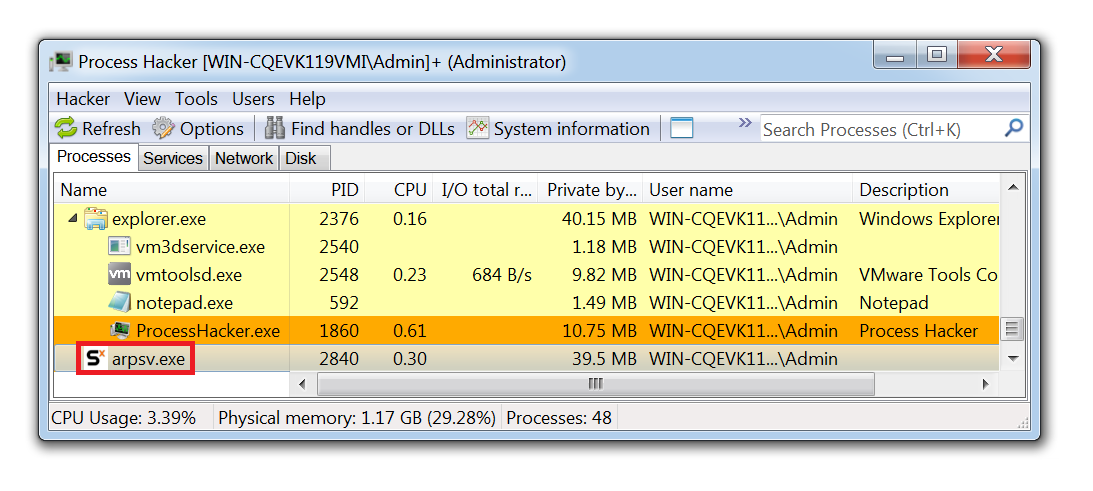The image size is (1093, 491).
Task: Click the Find handles or DLLs binoculars icon
Action: pos(274,128)
